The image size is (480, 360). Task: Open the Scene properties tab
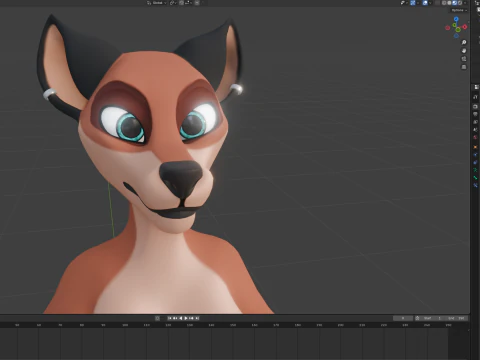coord(475,130)
